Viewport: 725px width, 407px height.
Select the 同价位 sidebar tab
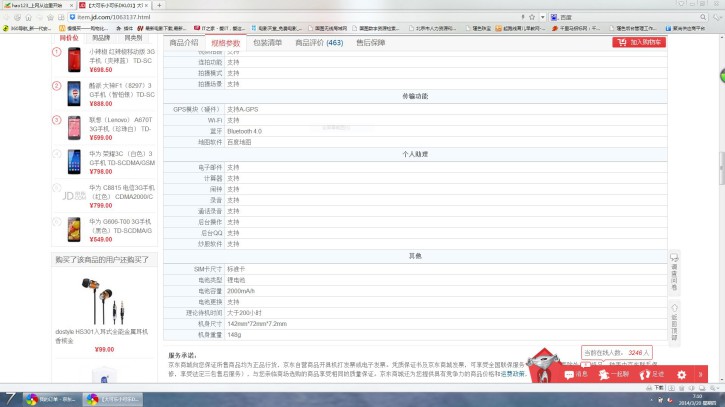tap(69, 38)
